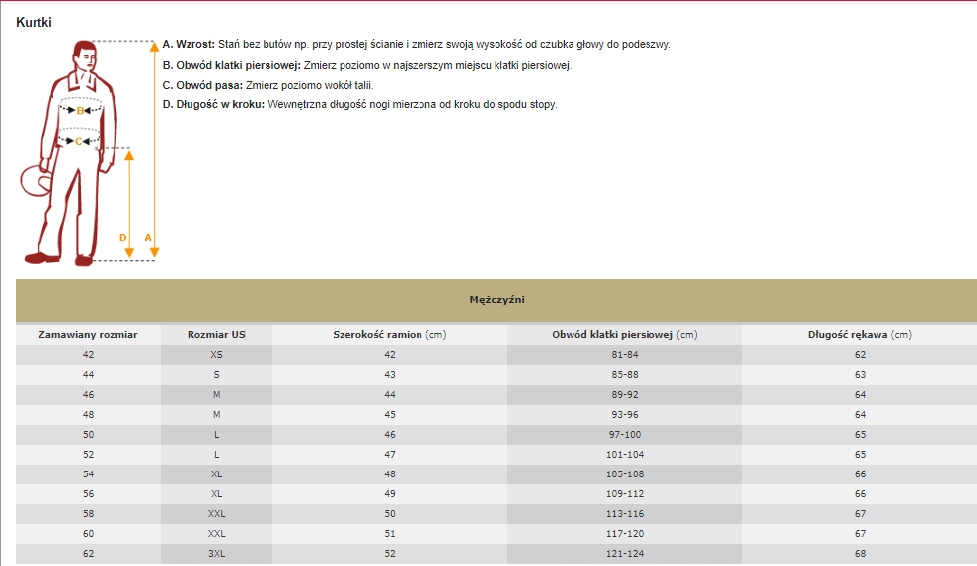The height and width of the screenshot is (566, 977).
Task: Click size 58 in the ordered size column
Action: coord(88,514)
